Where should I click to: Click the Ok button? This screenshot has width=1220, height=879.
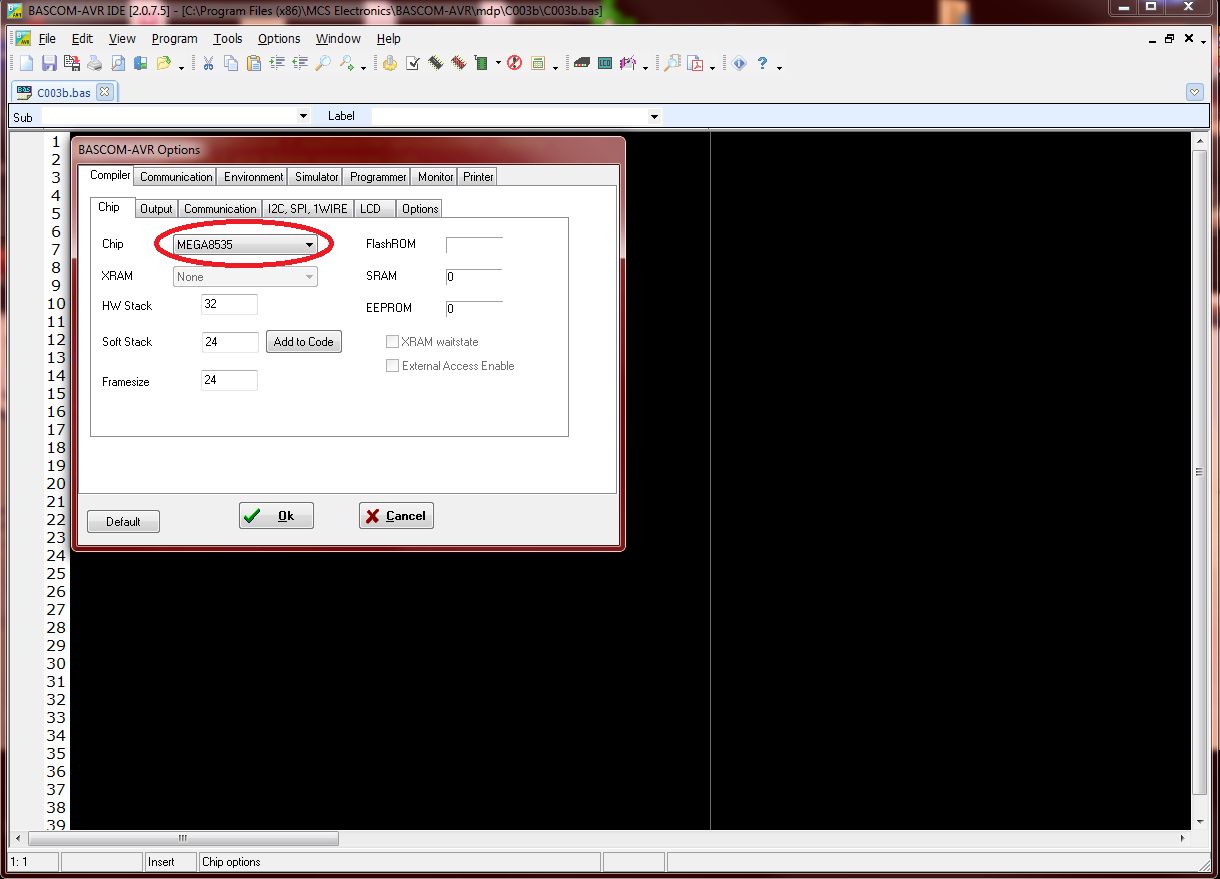276,516
